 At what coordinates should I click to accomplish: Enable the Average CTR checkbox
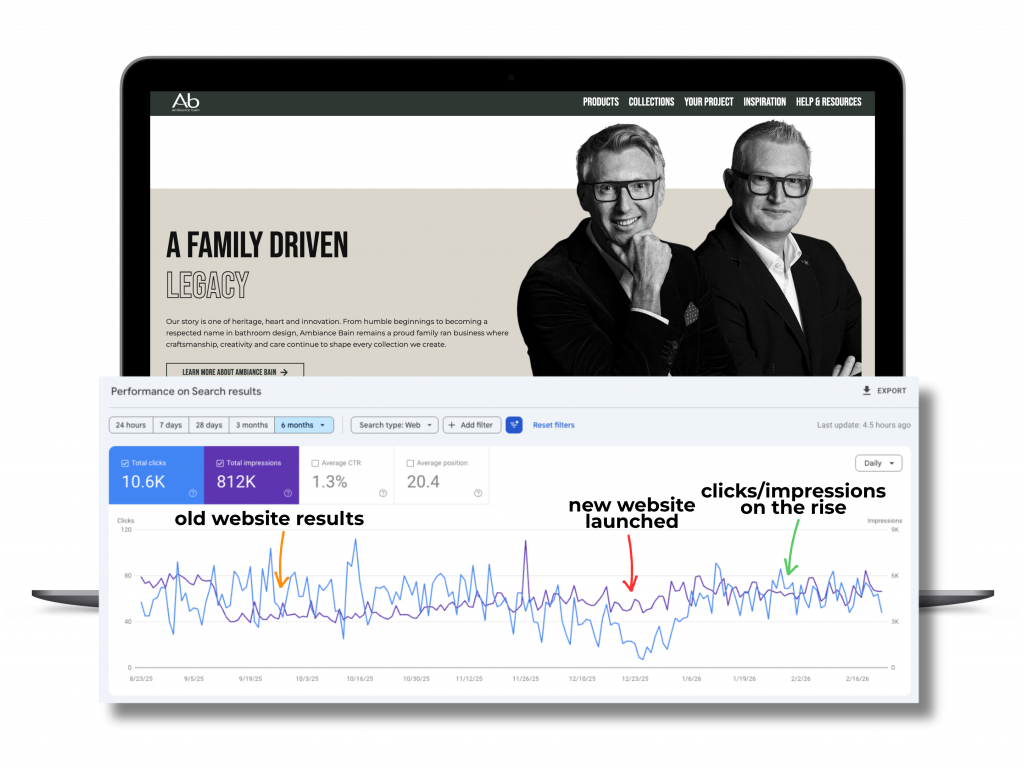point(316,463)
